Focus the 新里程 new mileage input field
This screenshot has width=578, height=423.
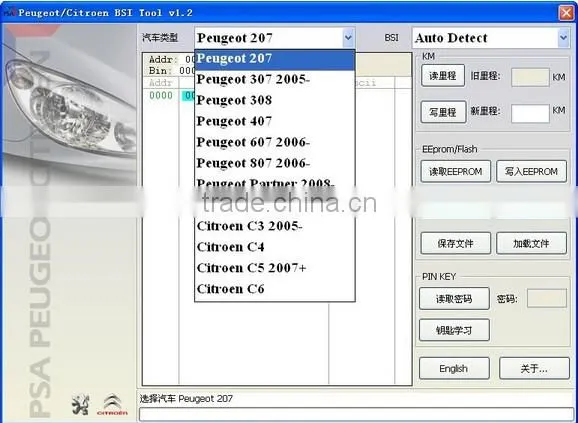tap(530, 113)
